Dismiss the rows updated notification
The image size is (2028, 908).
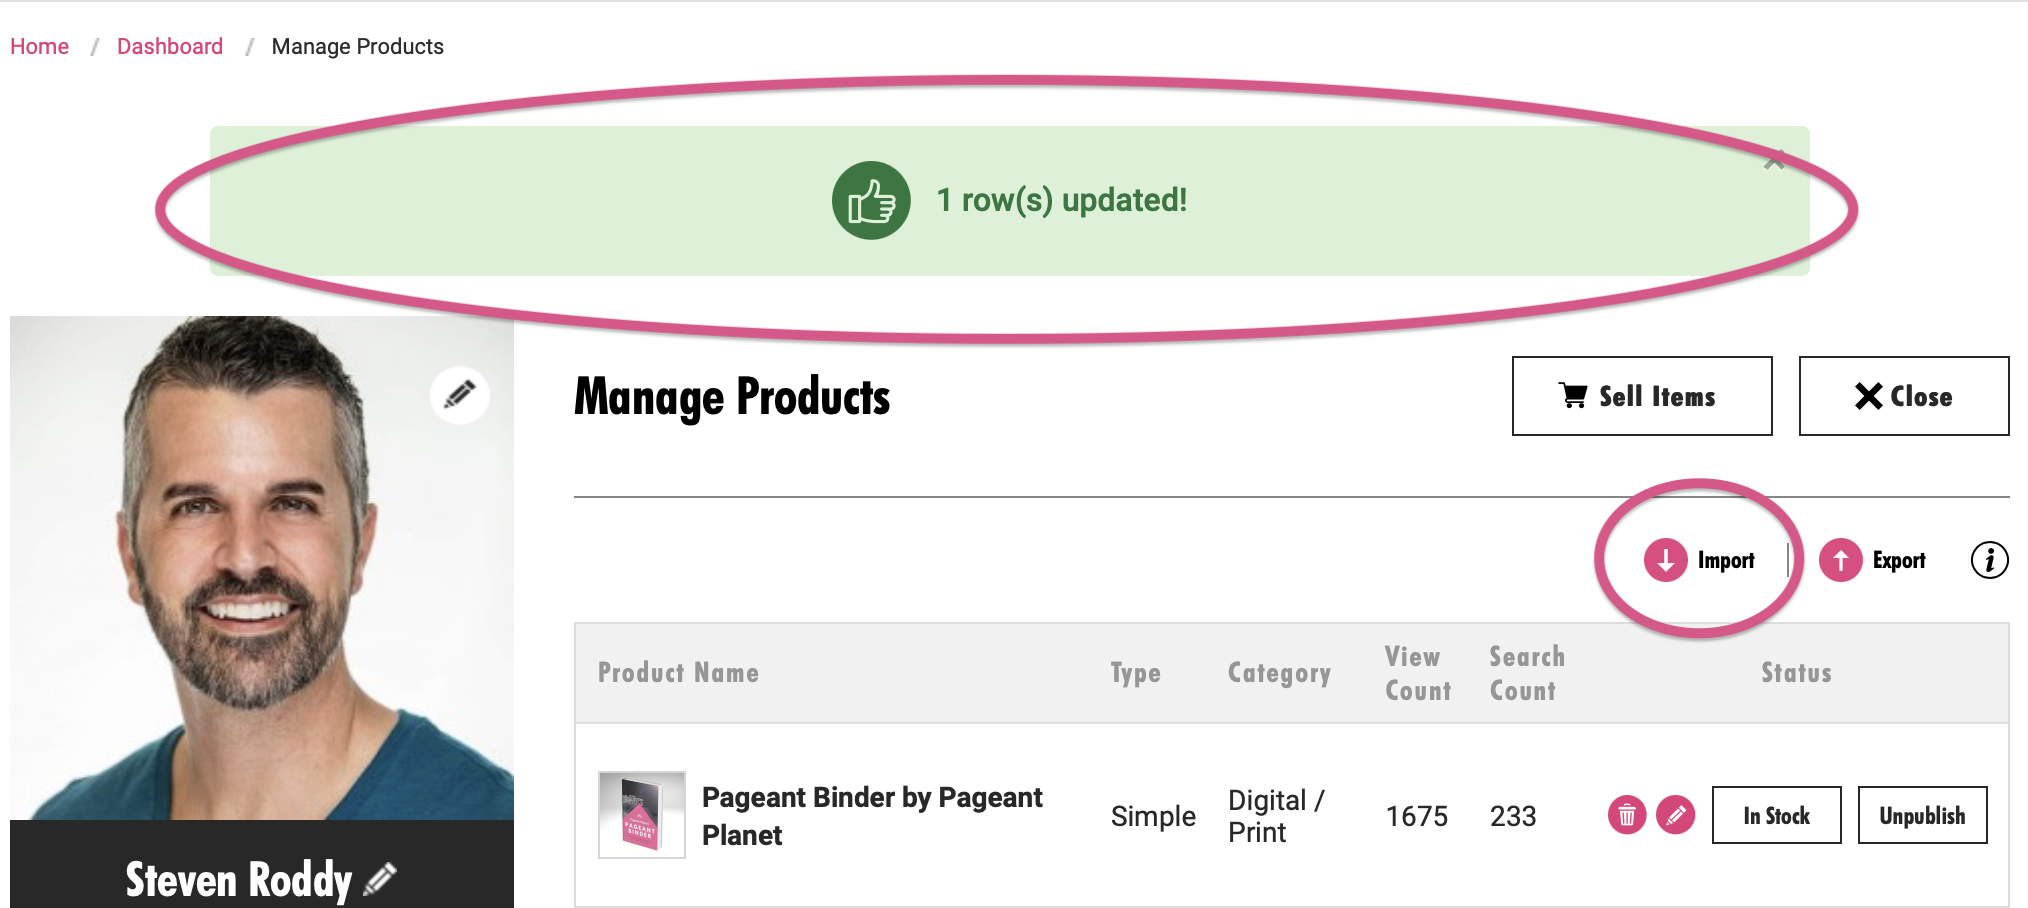(1774, 161)
